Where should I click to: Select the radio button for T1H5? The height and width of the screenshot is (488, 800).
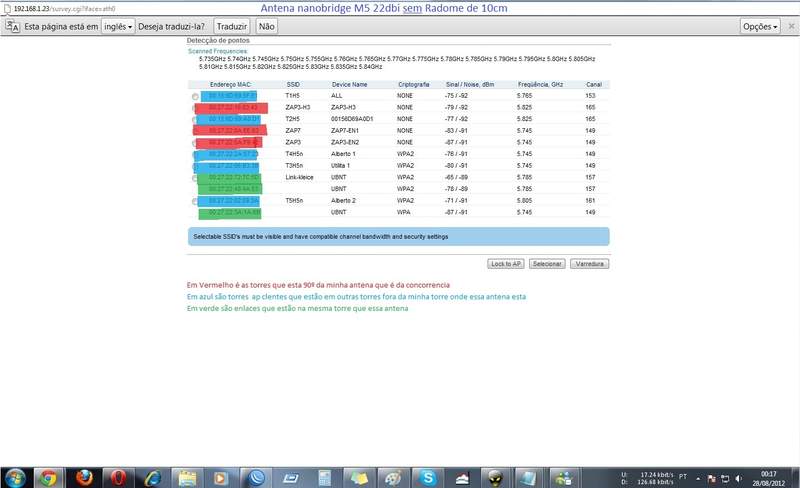point(195,96)
